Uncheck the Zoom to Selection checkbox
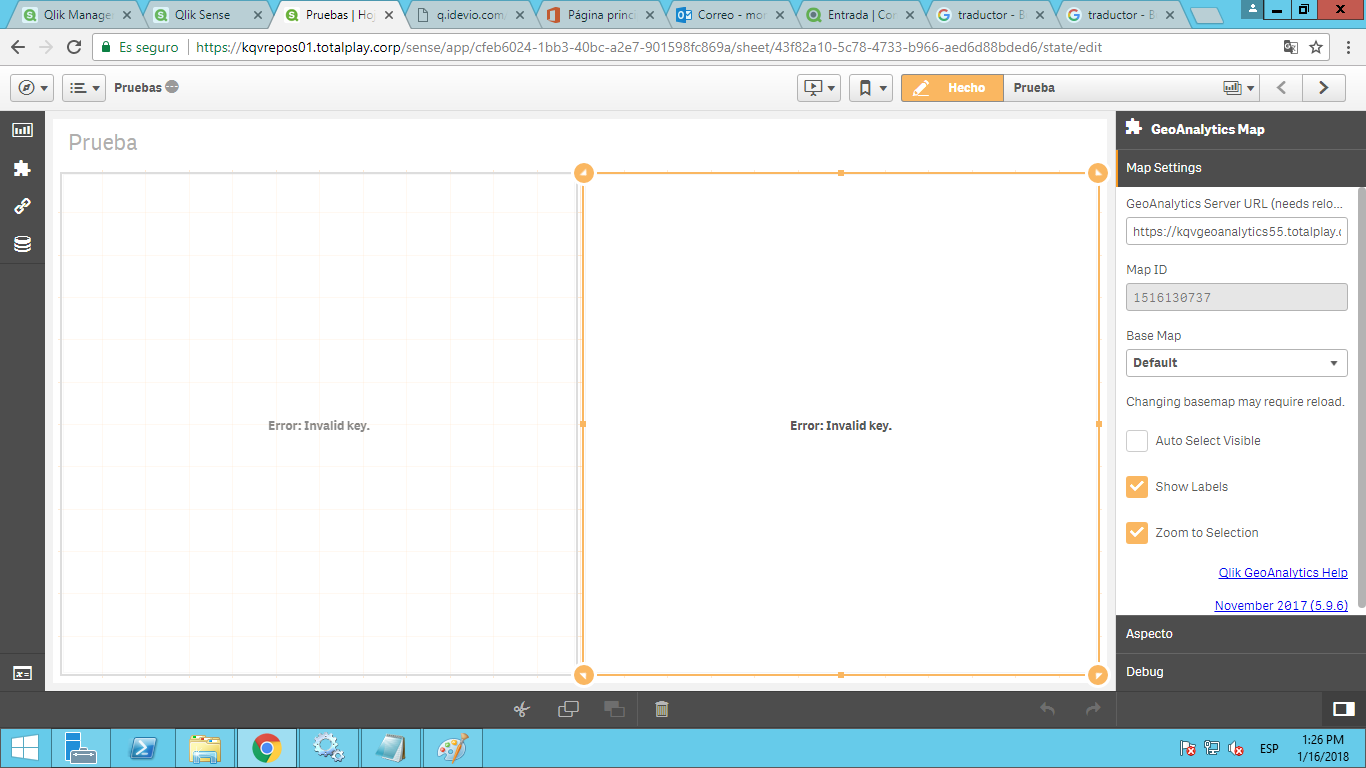This screenshot has width=1366, height=768. pyautogui.click(x=1137, y=533)
